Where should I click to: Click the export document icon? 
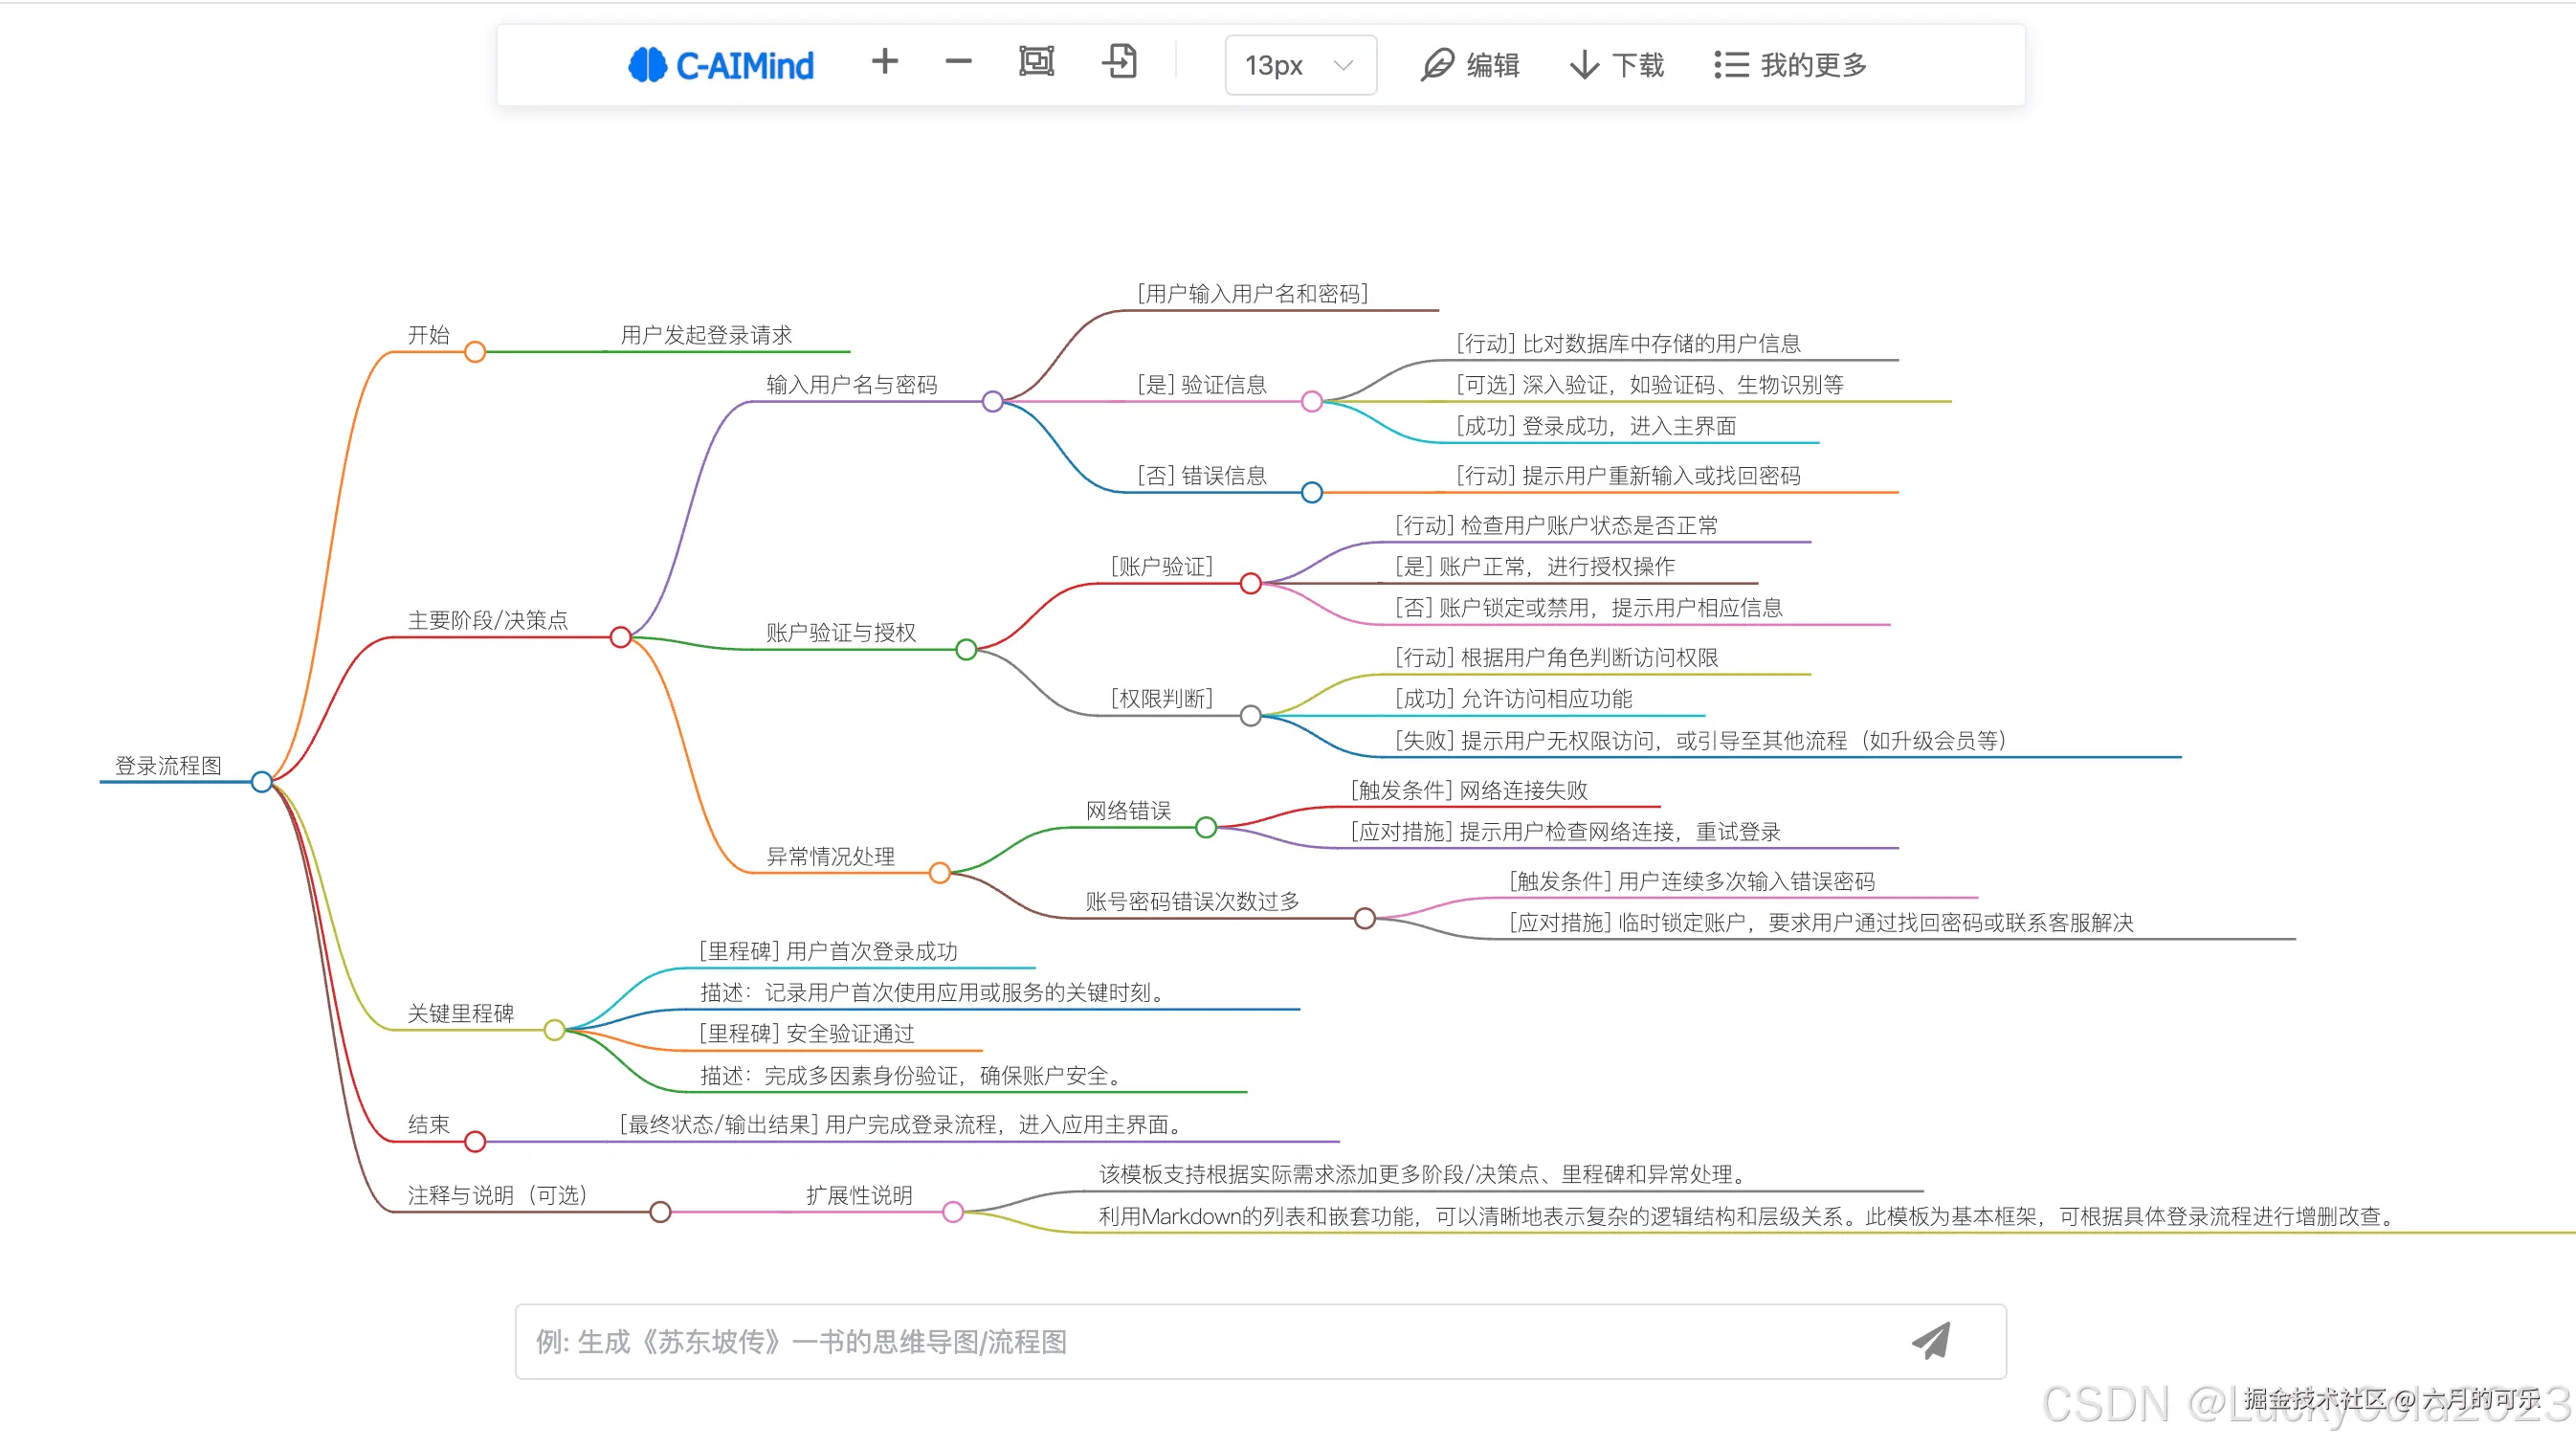pyautogui.click(x=1120, y=61)
